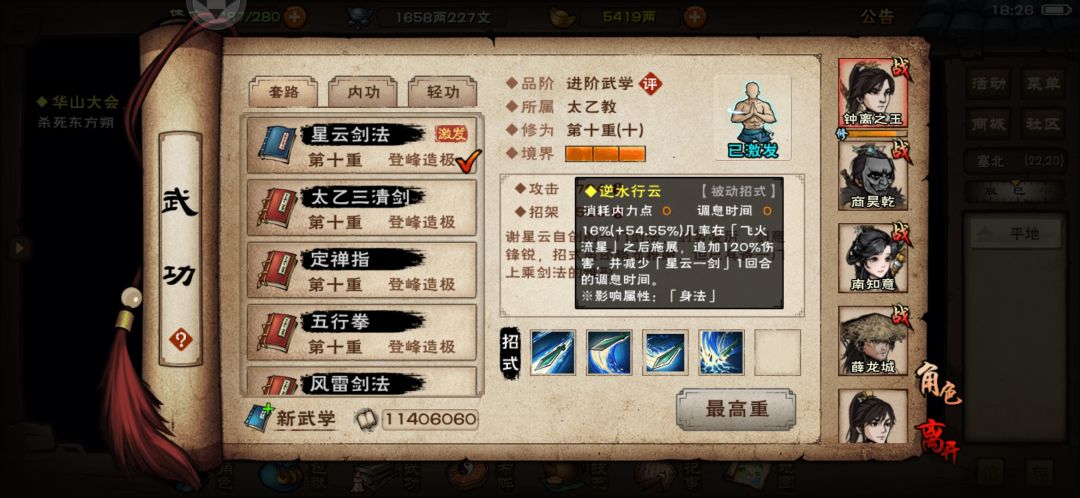Viewport: 1080px width, 498px height.
Task: Select the second skill move icon
Action: 608,352
